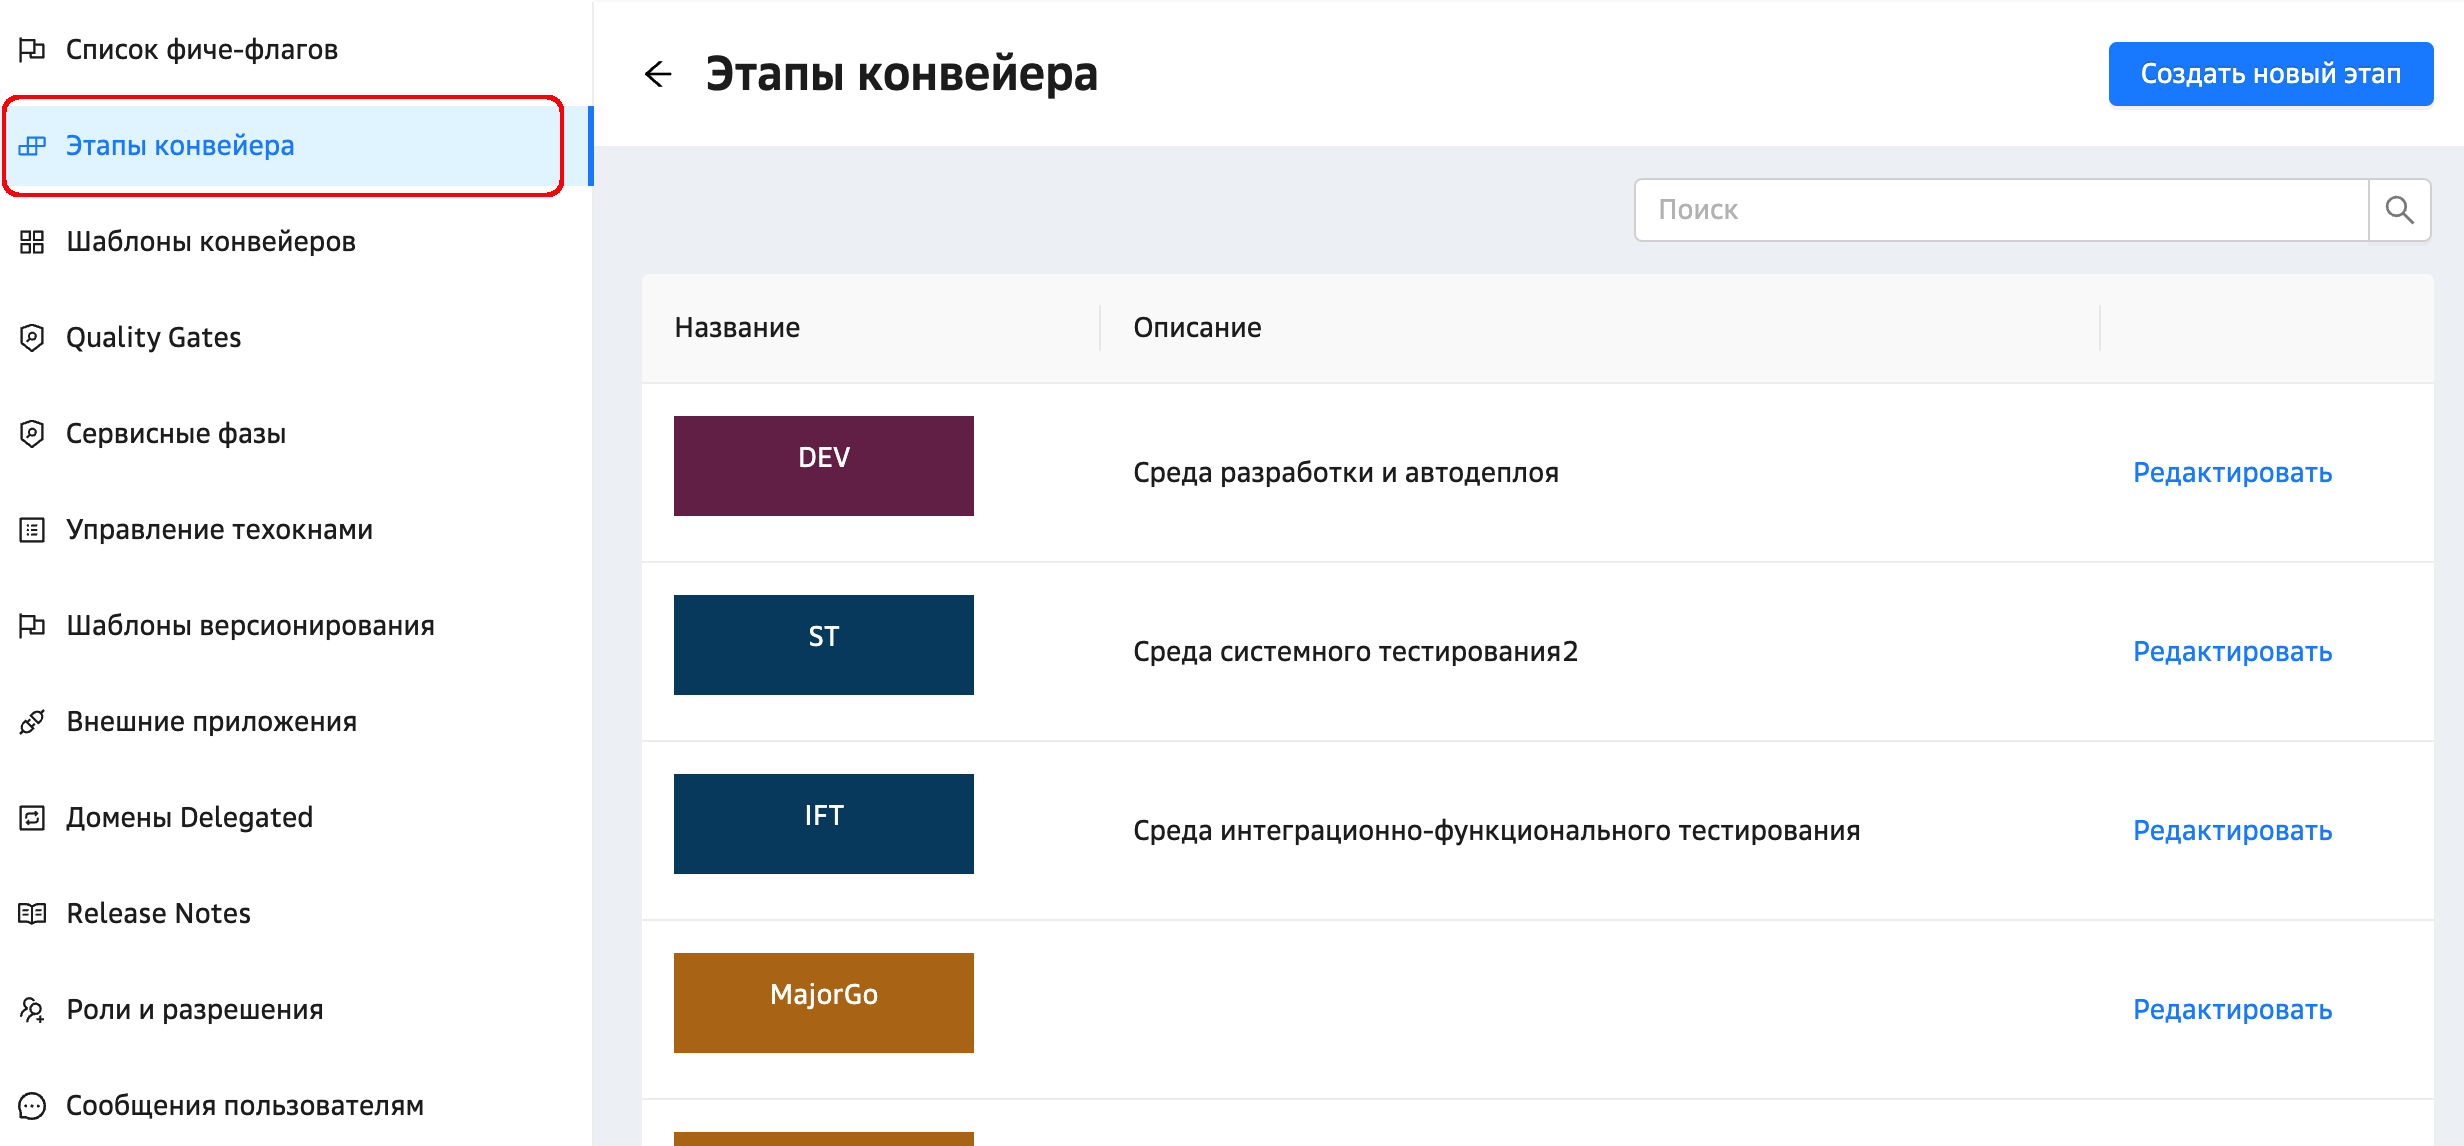Viewport: 2464px width, 1146px height.
Task: Click the plug icon for Внешние приложения
Action: click(32, 722)
